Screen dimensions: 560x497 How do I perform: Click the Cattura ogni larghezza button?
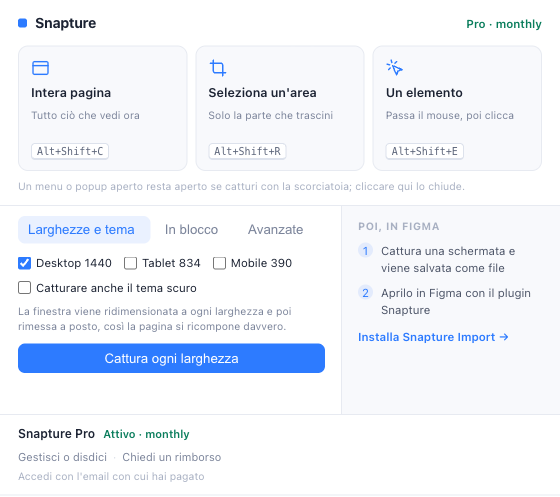(x=171, y=358)
